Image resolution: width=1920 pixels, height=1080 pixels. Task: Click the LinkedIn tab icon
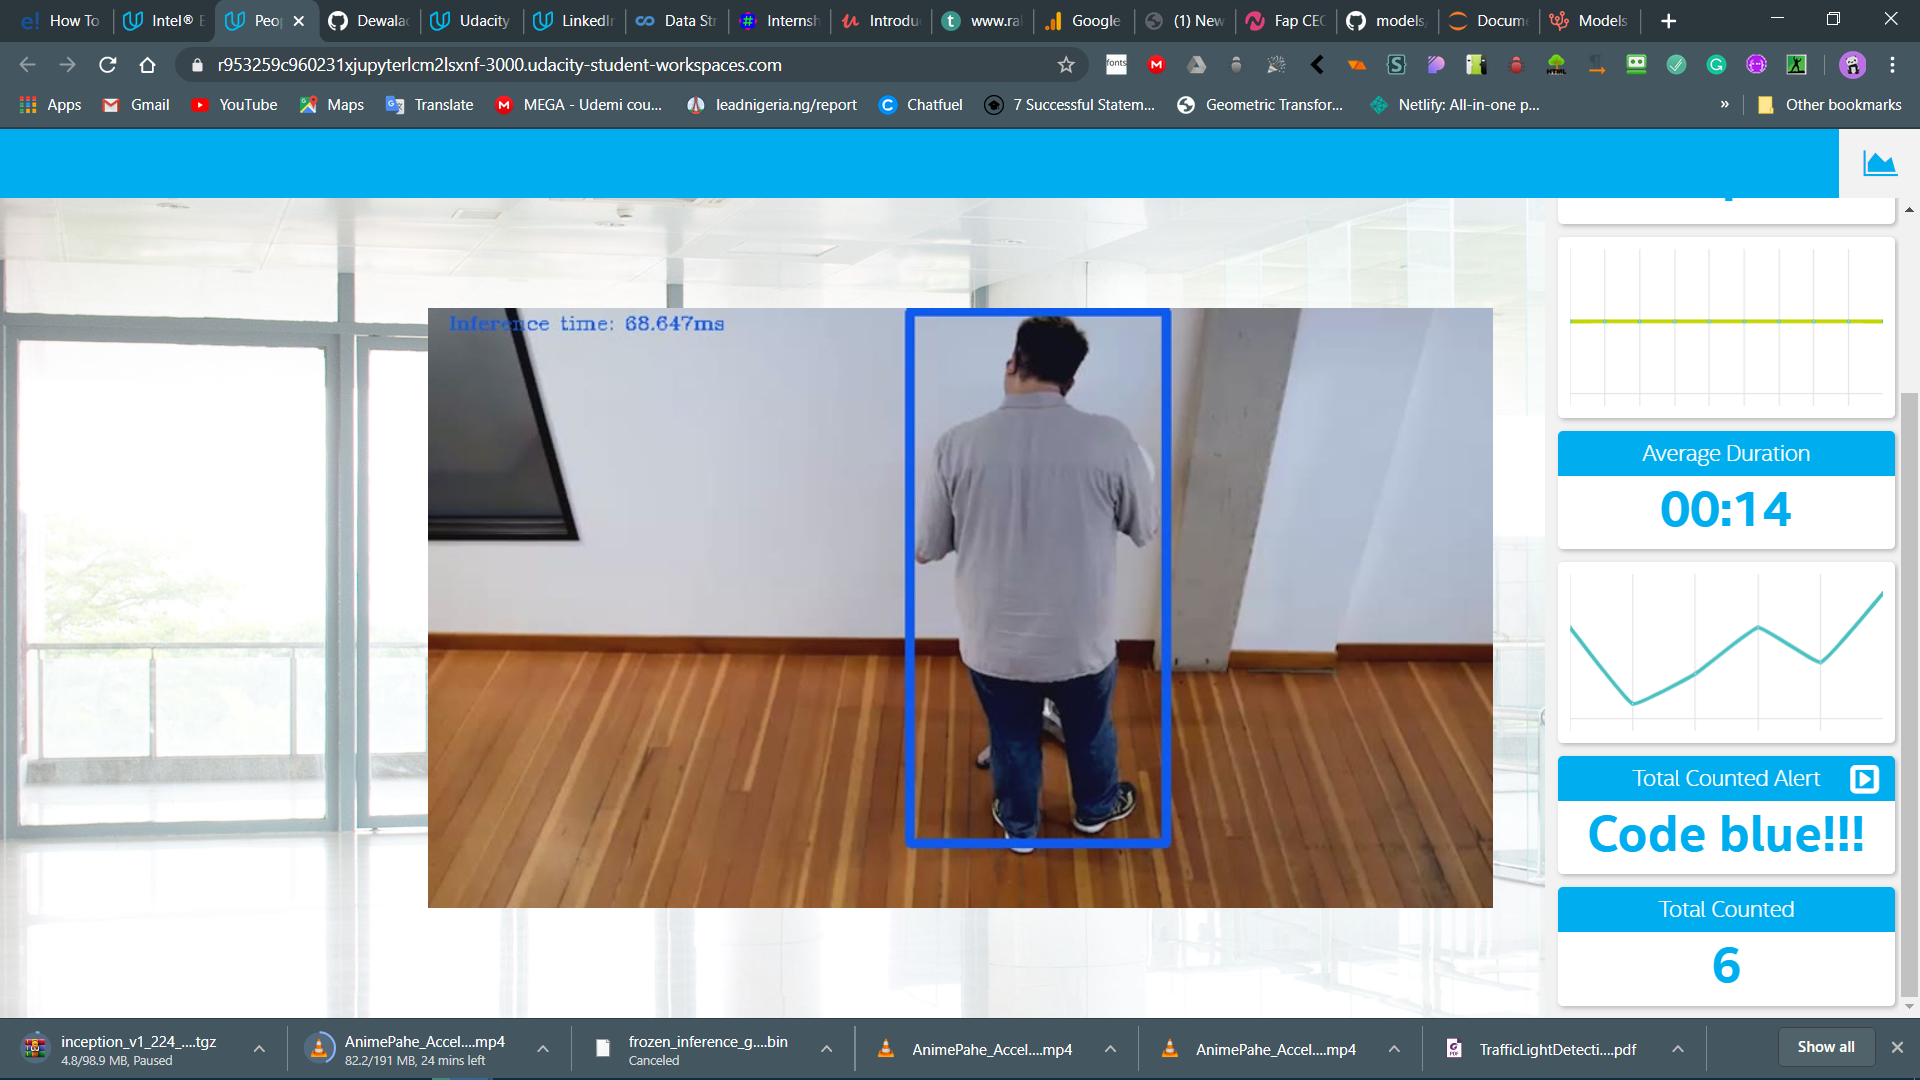pos(546,20)
